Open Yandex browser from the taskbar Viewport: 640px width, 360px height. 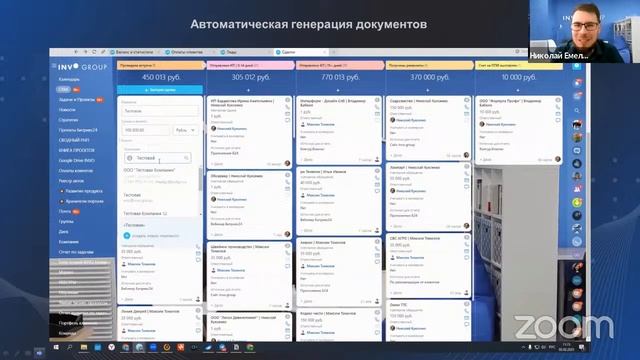click(111, 347)
